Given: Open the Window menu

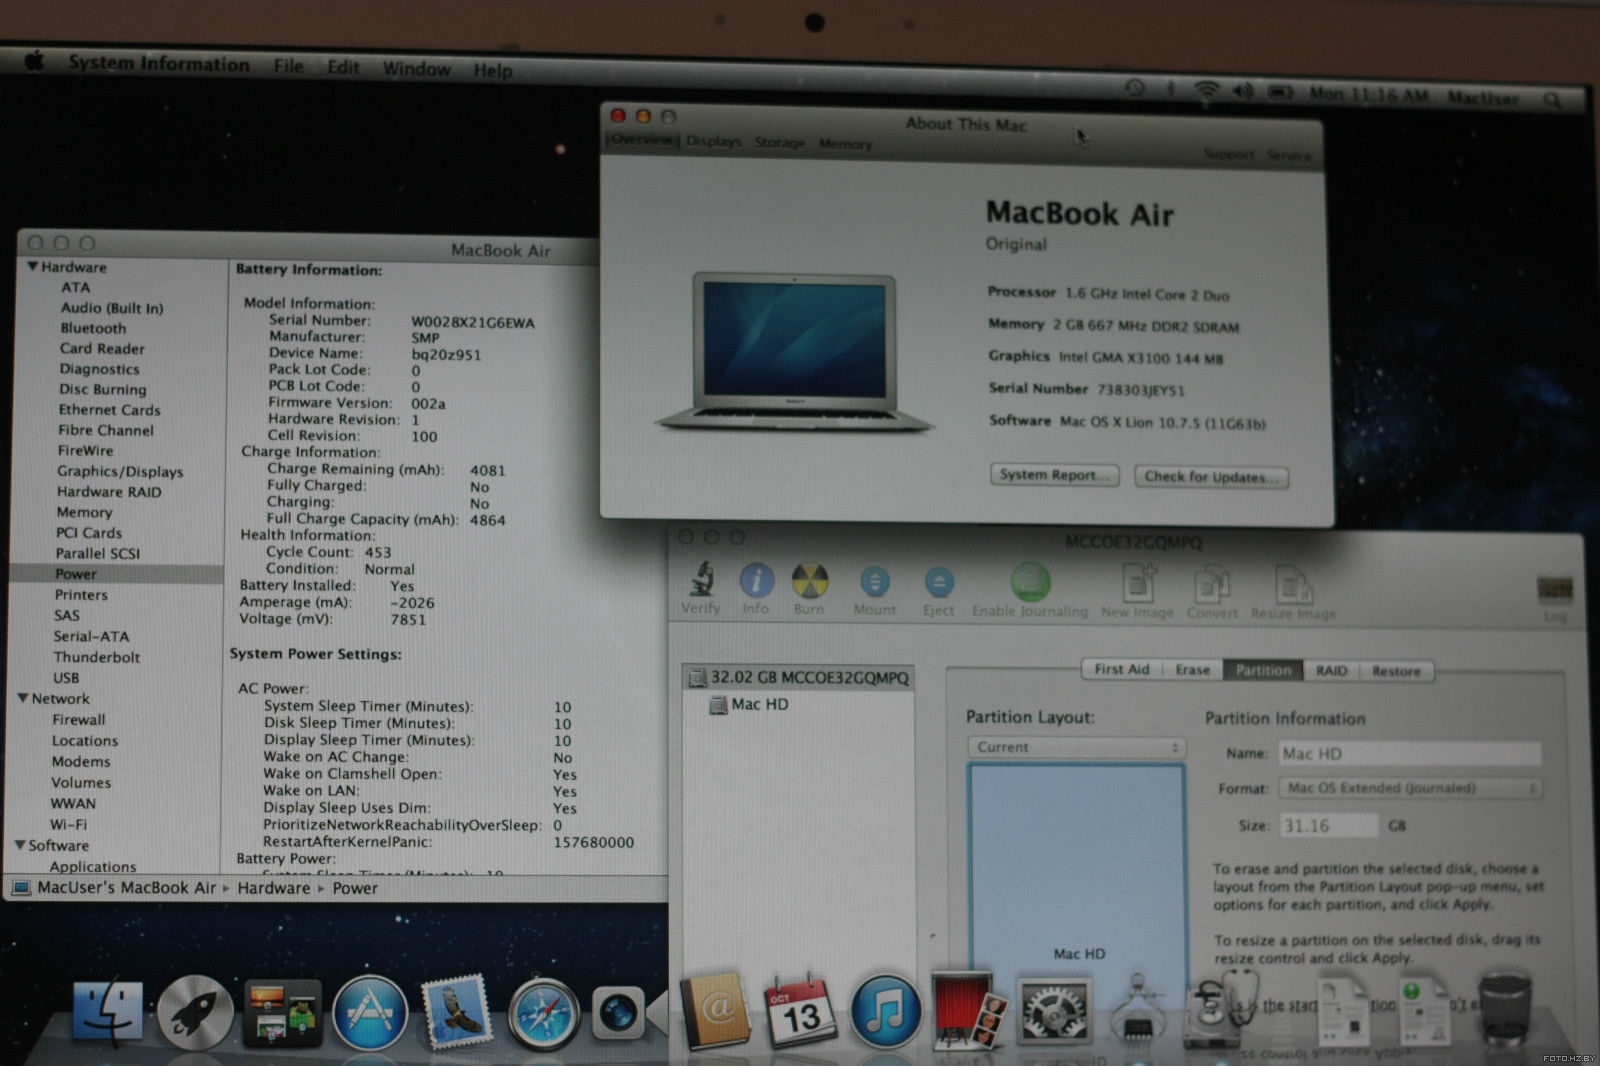Looking at the screenshot, I should (417, 69).
